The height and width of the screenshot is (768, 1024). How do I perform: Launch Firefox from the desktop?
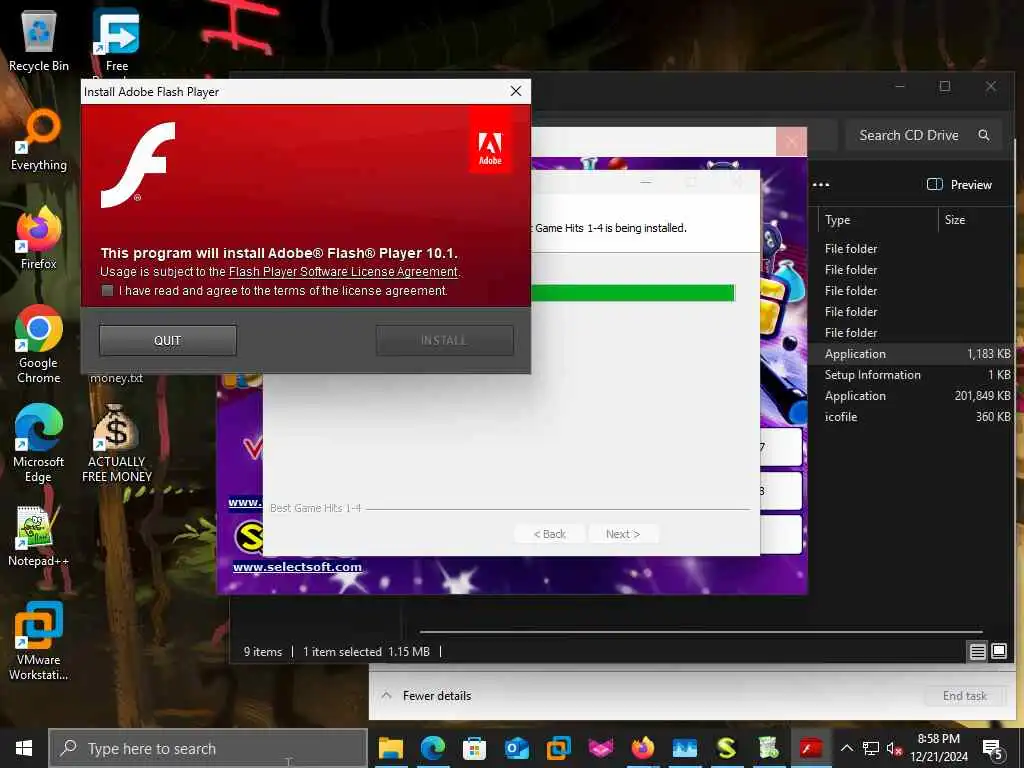(x=39, y=238)
